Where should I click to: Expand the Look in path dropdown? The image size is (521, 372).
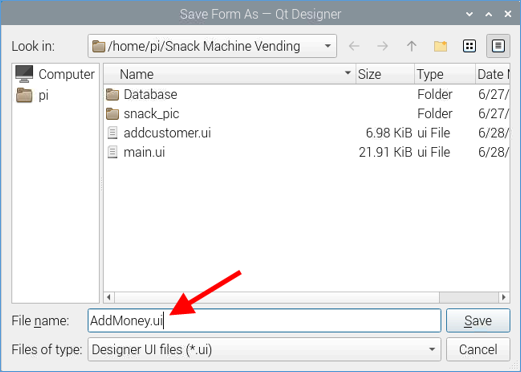(328, 46)
